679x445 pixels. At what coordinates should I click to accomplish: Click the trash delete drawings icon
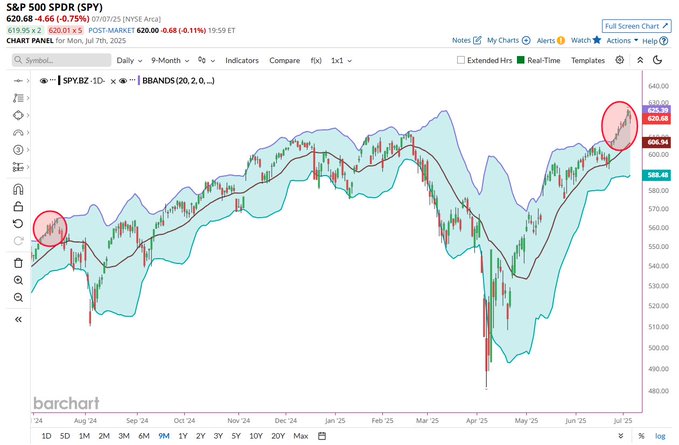coord(18,263)
